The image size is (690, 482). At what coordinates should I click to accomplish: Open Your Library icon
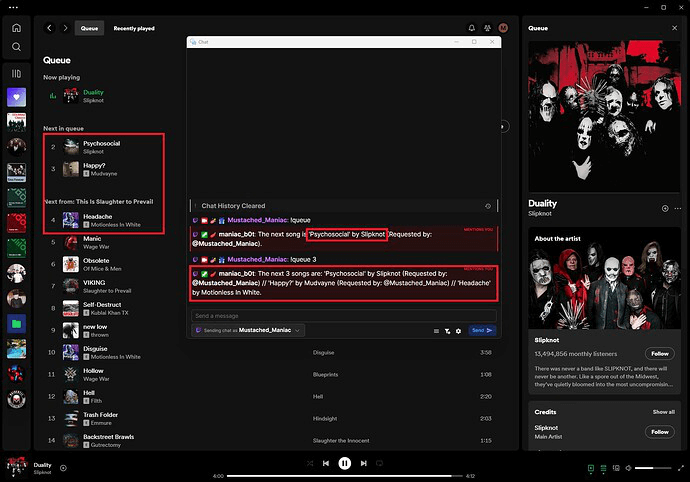click(x=16, y=74)
